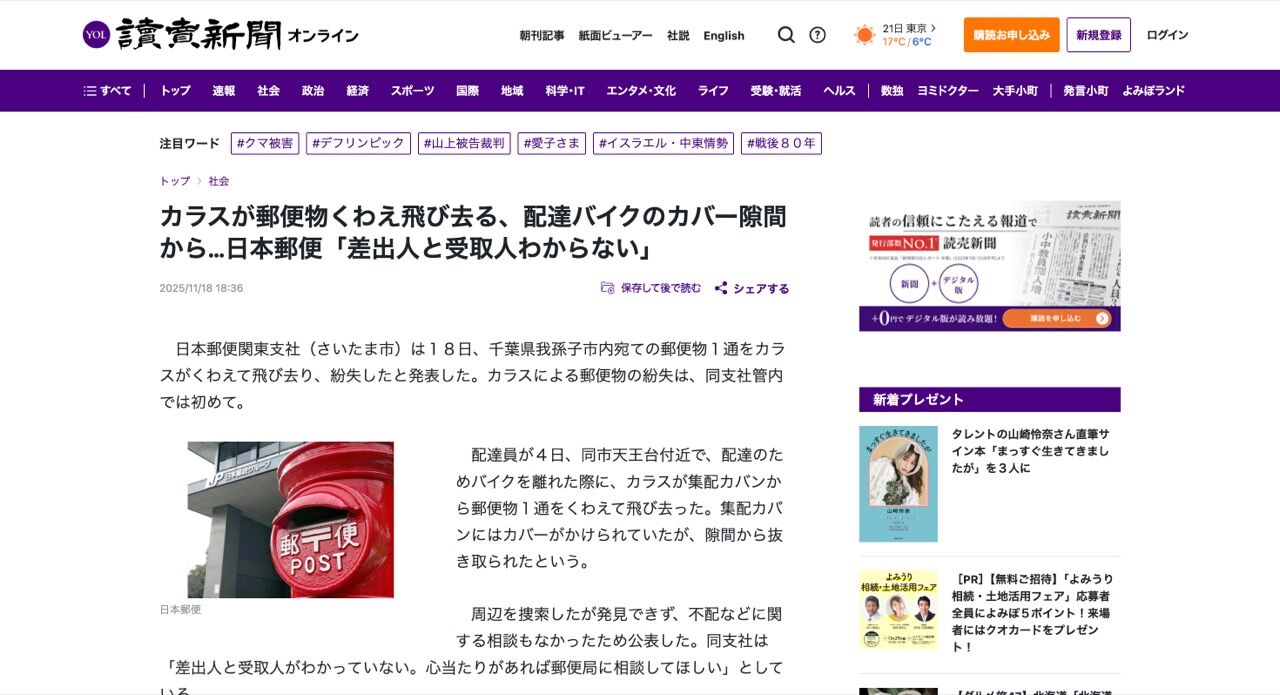Open 山崎怜奈さん直筆サイン本 present link
Viewport: 1280px width, 695px height.
click(1031, 451)
